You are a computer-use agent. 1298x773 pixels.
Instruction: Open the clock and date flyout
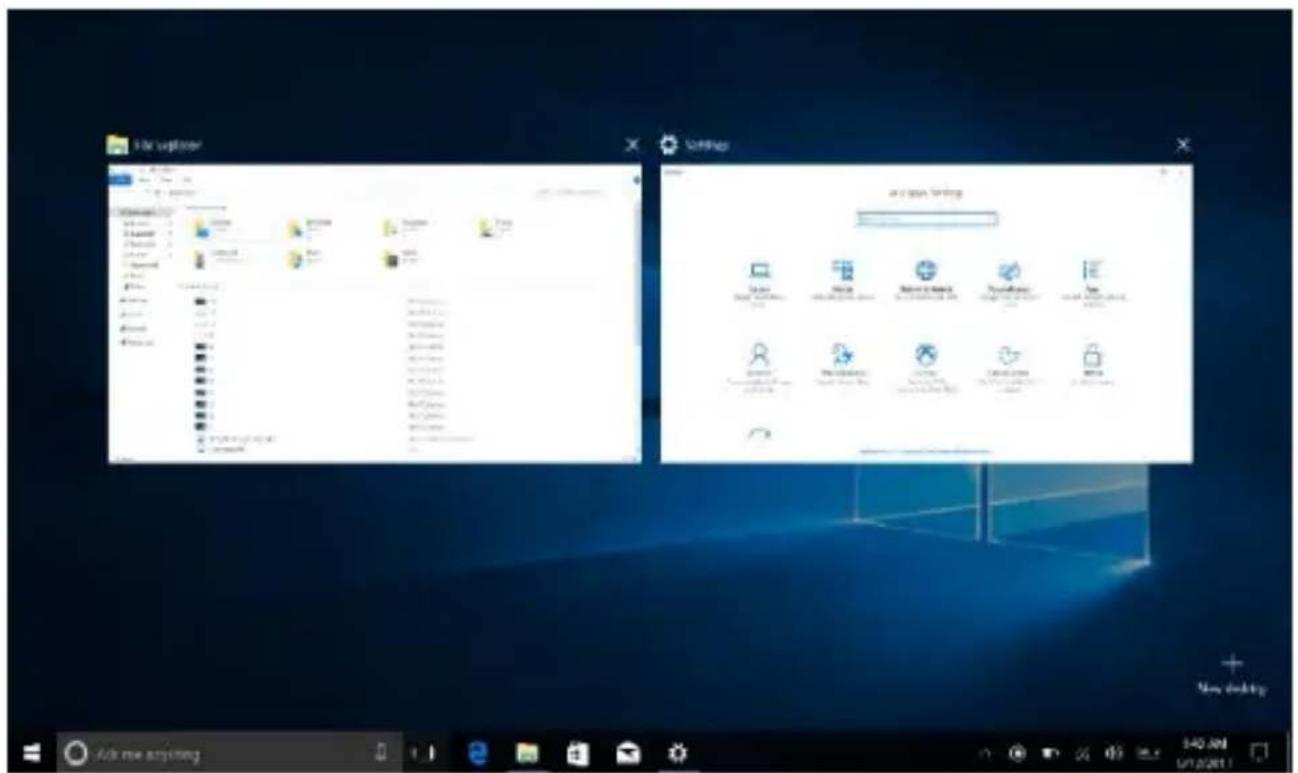point(1203,752)
